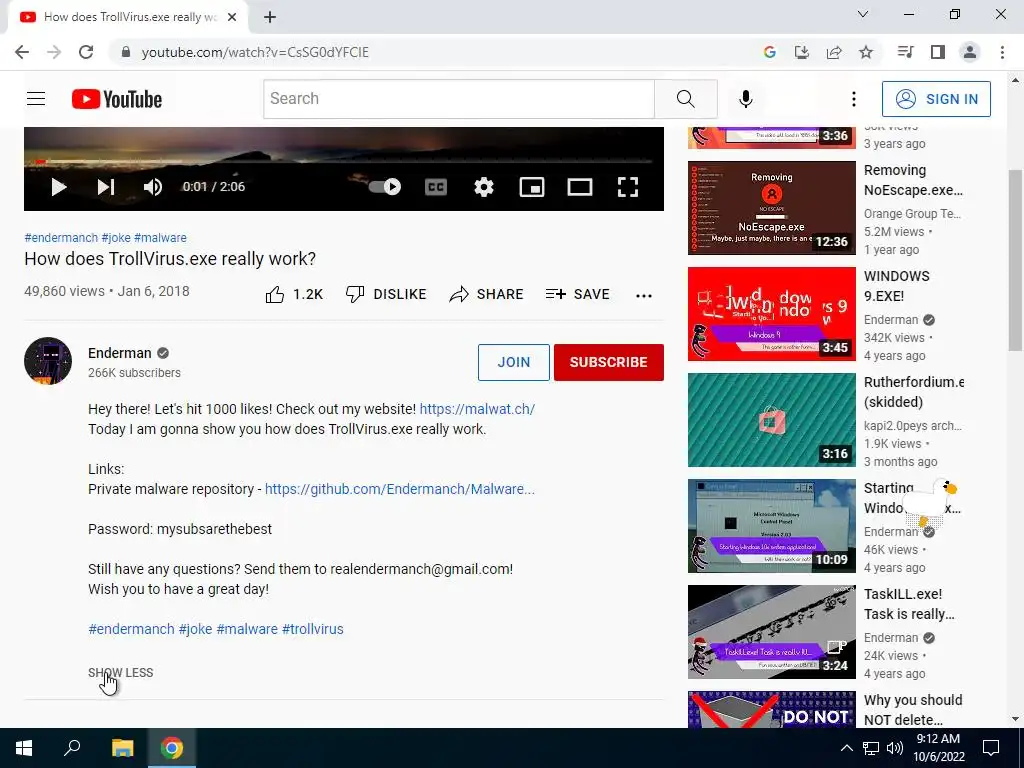Viewport: 1024px width, 768px height.
Task: Open the Enderman channel name link
Action: coord(120,353)
